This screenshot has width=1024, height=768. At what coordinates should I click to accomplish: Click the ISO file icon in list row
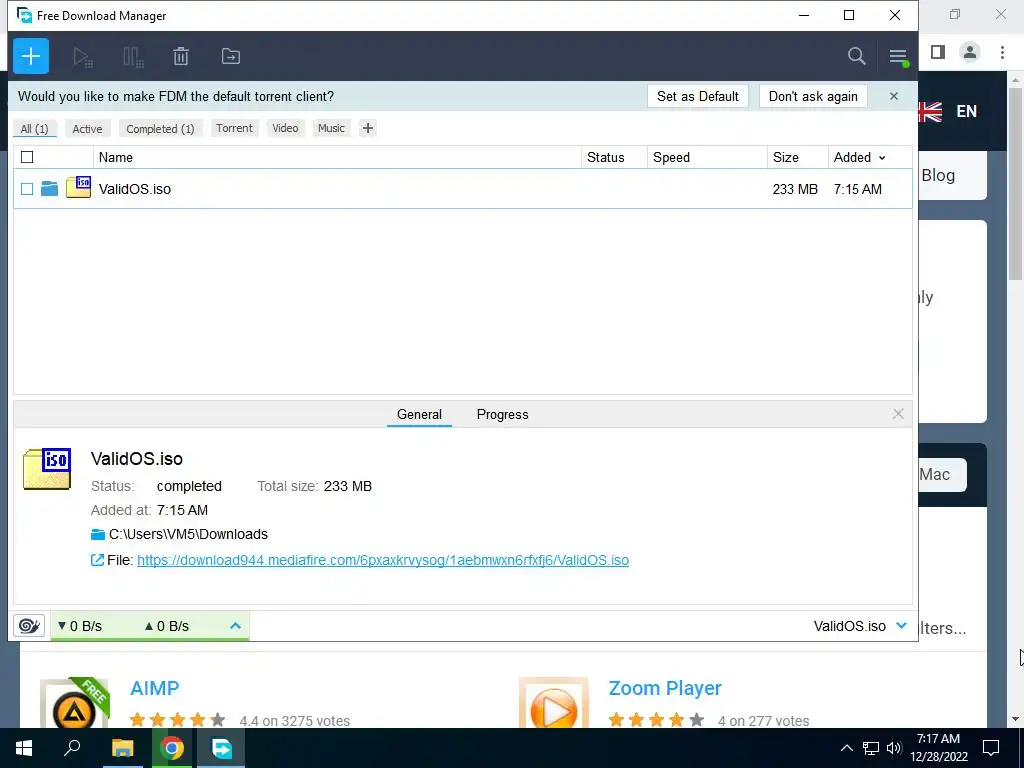point(78,187)
